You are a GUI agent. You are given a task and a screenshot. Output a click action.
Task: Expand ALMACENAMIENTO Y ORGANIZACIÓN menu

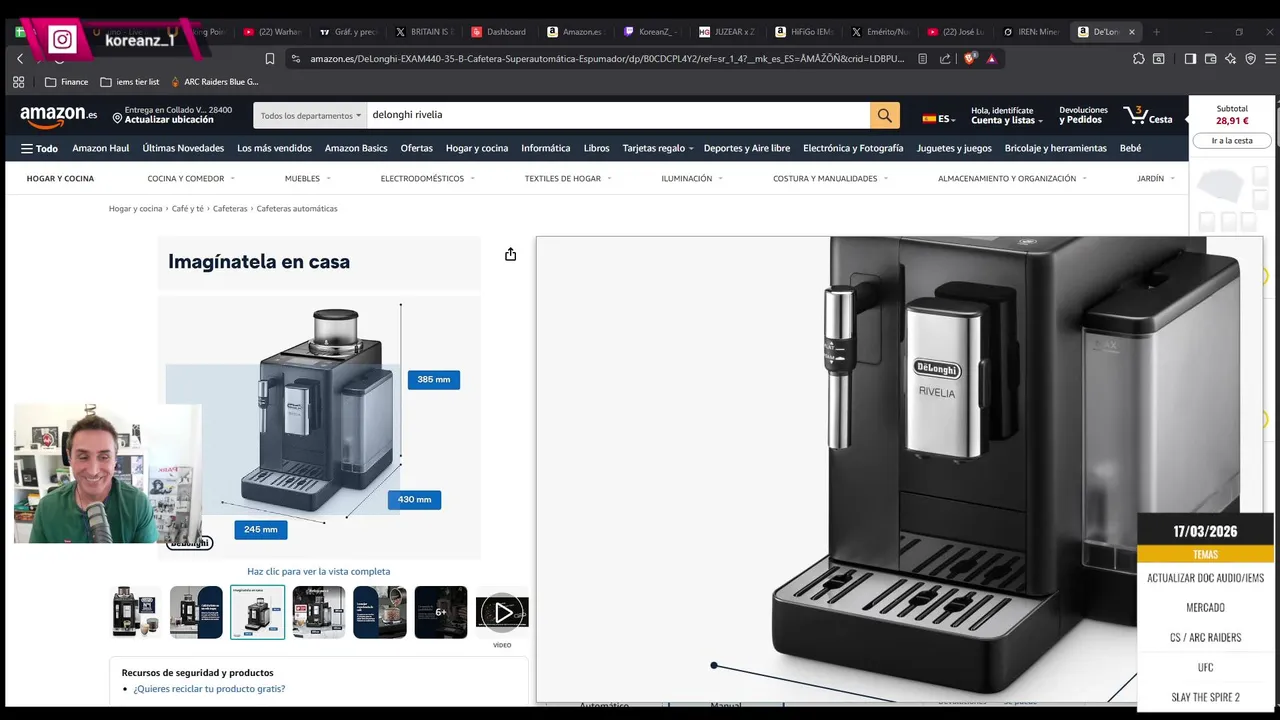1012,179
